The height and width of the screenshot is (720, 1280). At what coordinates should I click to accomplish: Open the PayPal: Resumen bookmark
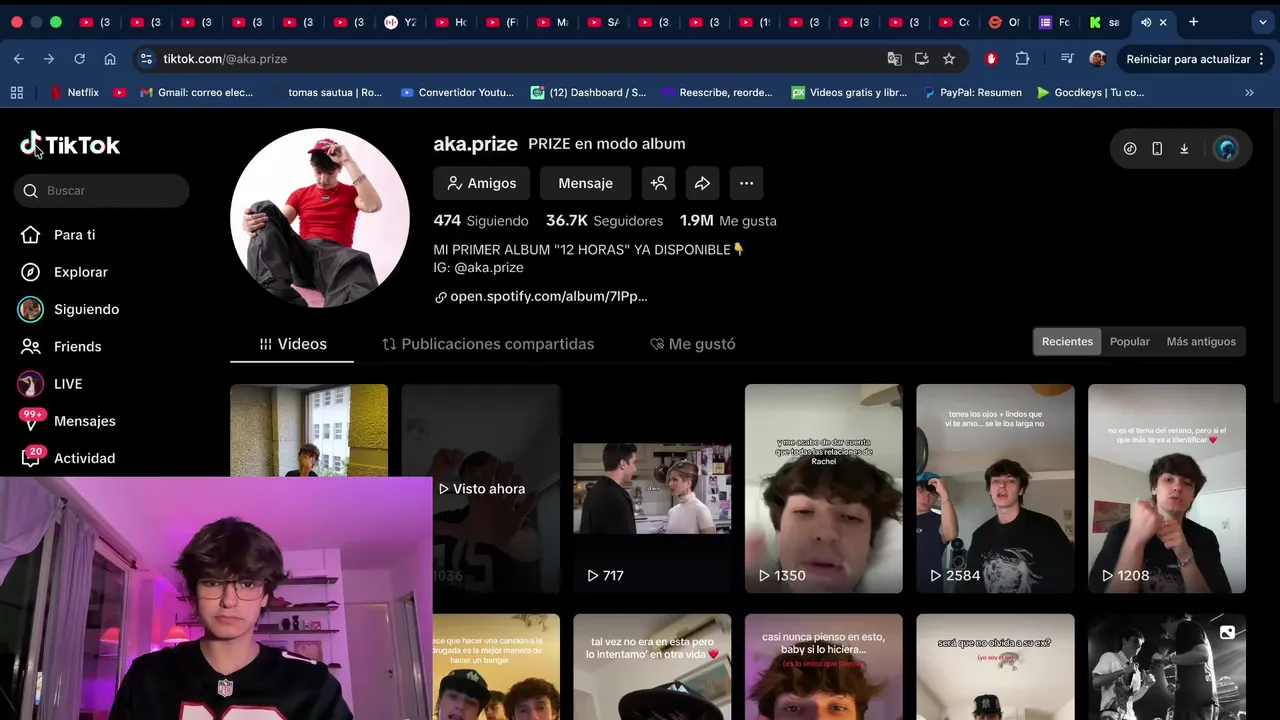coord(972,92)
